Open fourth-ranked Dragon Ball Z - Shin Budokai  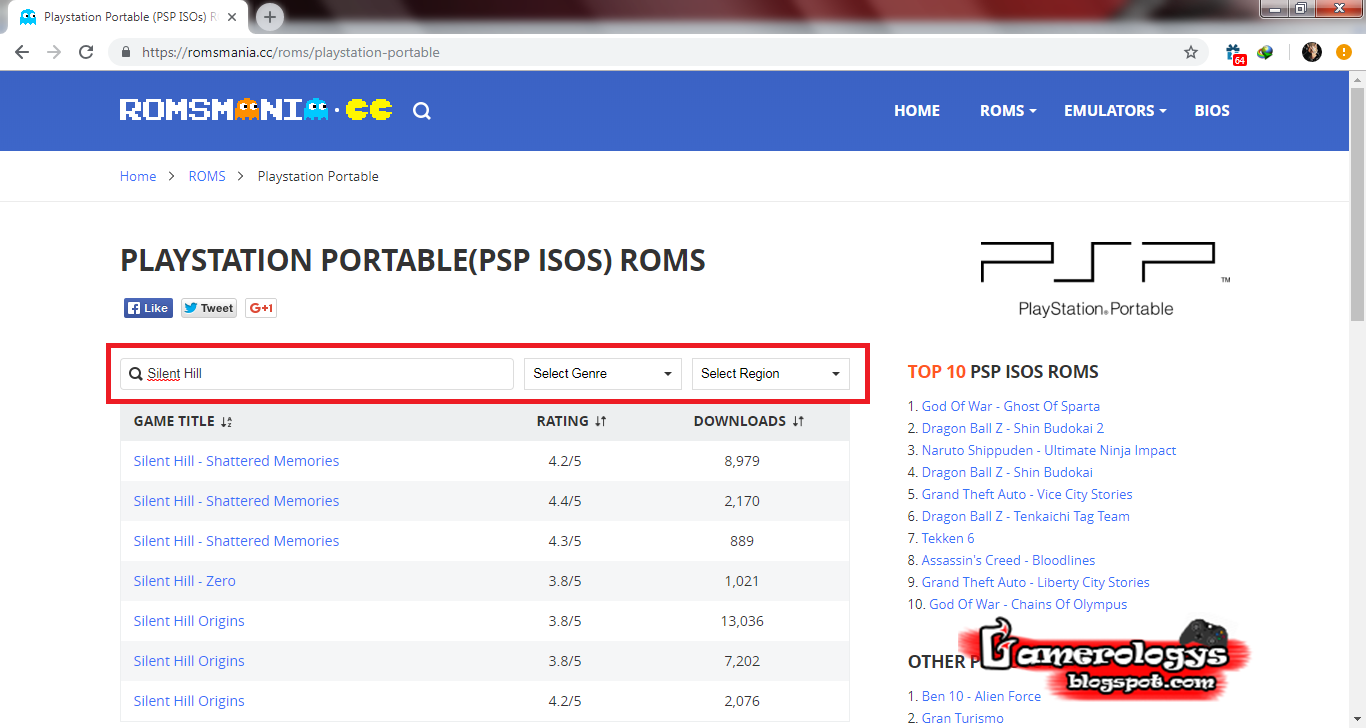pos(1007,472)
